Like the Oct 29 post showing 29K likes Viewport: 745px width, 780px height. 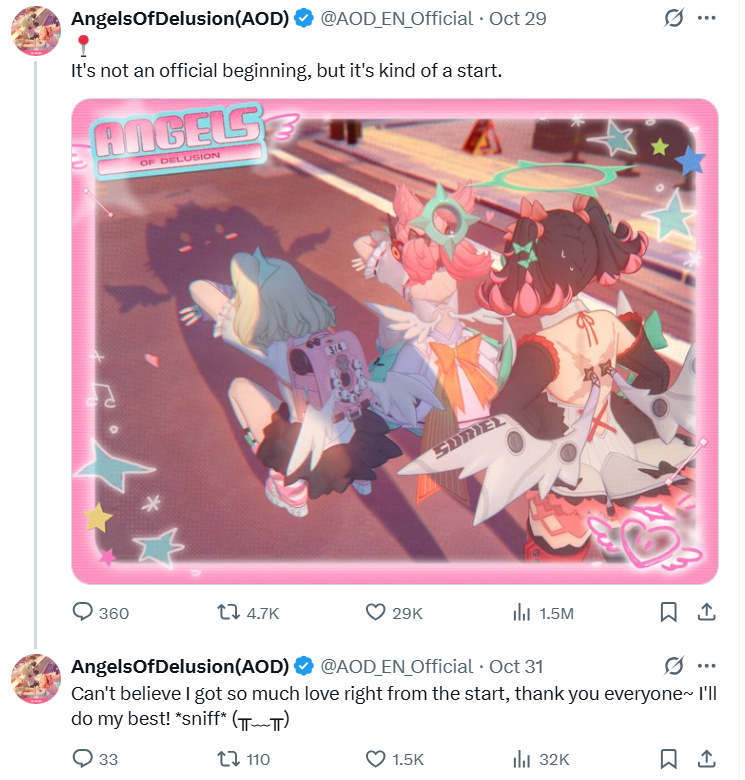394,612
